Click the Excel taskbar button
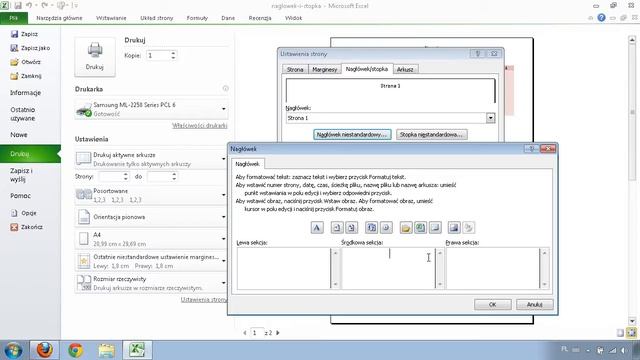 coord(137,350)
